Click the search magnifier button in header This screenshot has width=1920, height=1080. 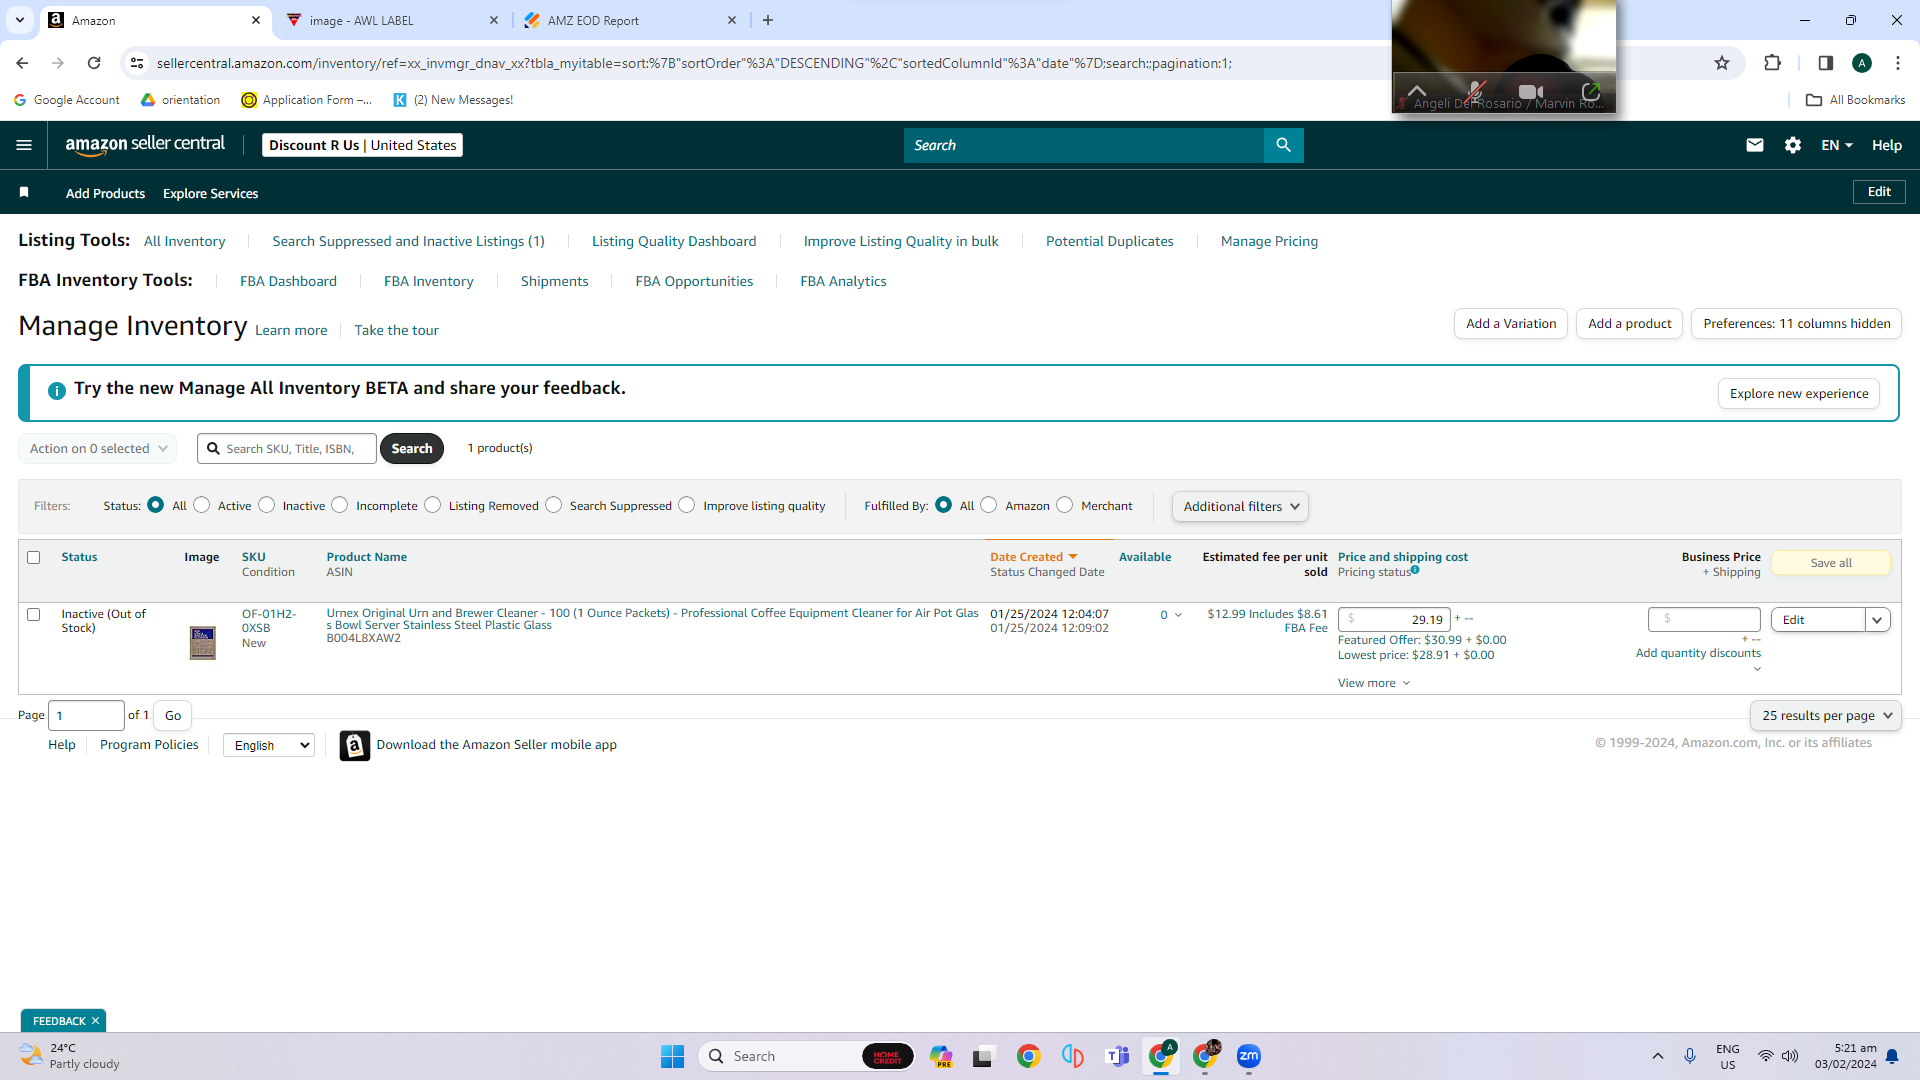(1283, 145)
